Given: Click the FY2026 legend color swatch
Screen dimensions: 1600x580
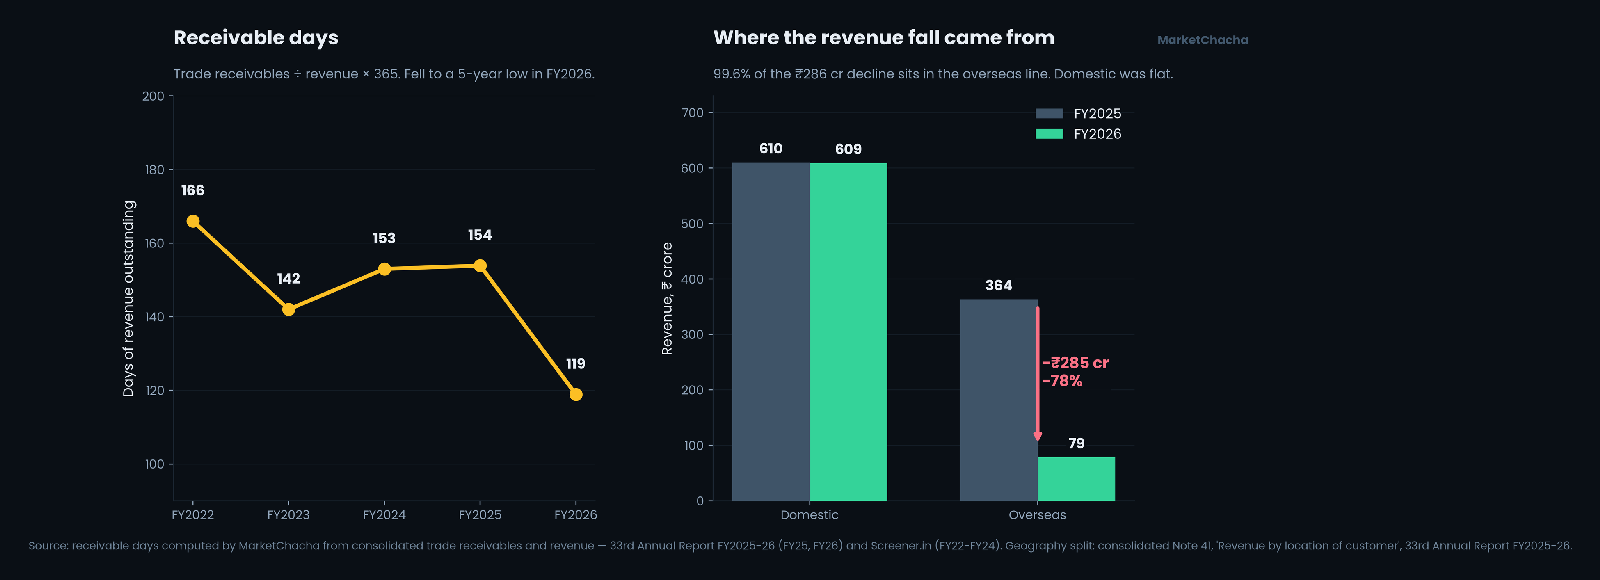Looking at the screenshot, I should [x=1049, y=134].
